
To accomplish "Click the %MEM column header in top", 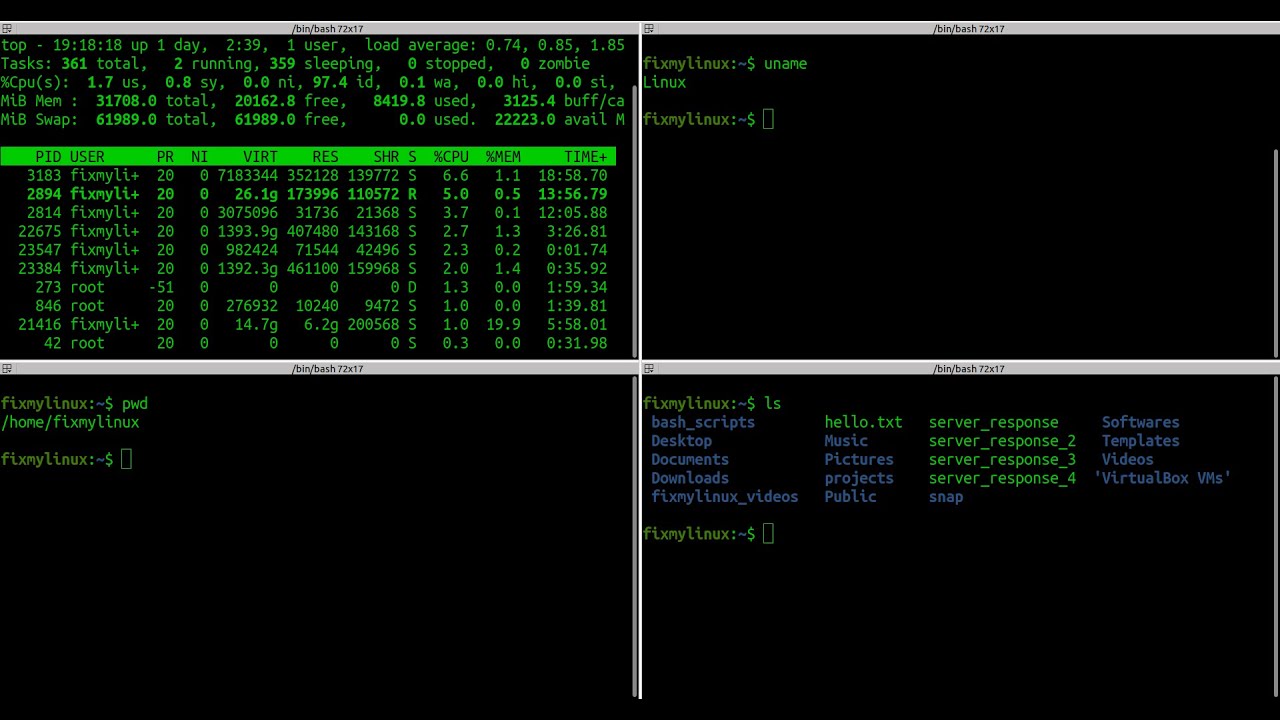I will pyautogui.click(x=503, y=157).
